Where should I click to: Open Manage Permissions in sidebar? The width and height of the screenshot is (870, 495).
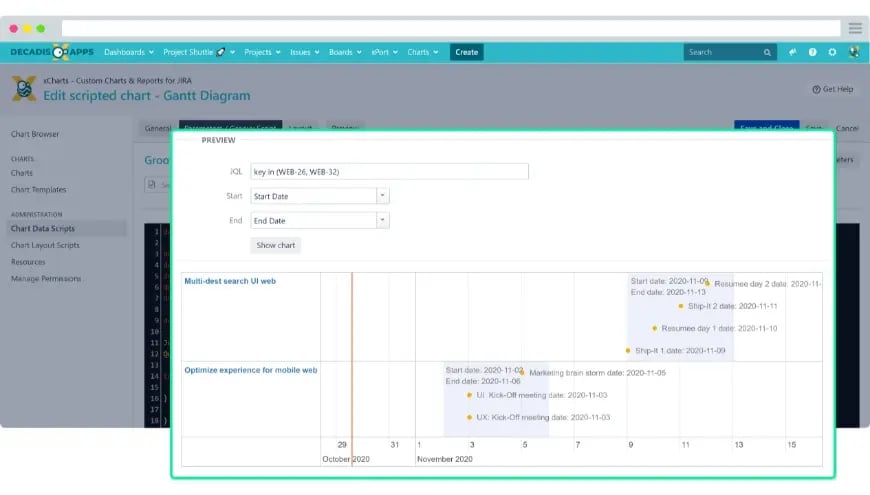(x=46, y=279)
